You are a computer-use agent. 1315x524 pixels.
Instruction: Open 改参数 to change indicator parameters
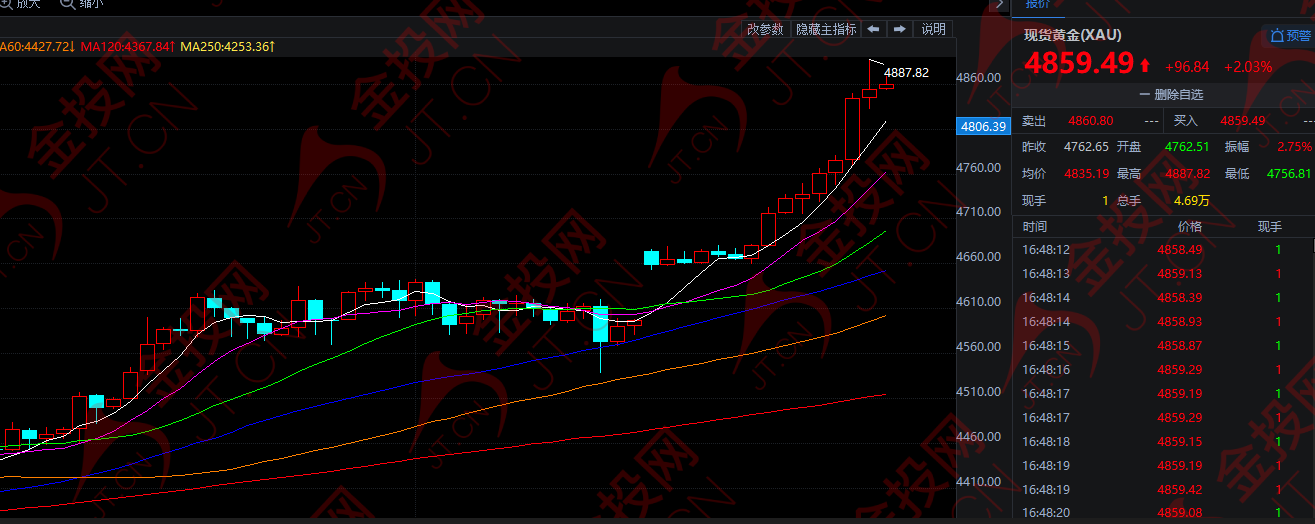point(765,29)
